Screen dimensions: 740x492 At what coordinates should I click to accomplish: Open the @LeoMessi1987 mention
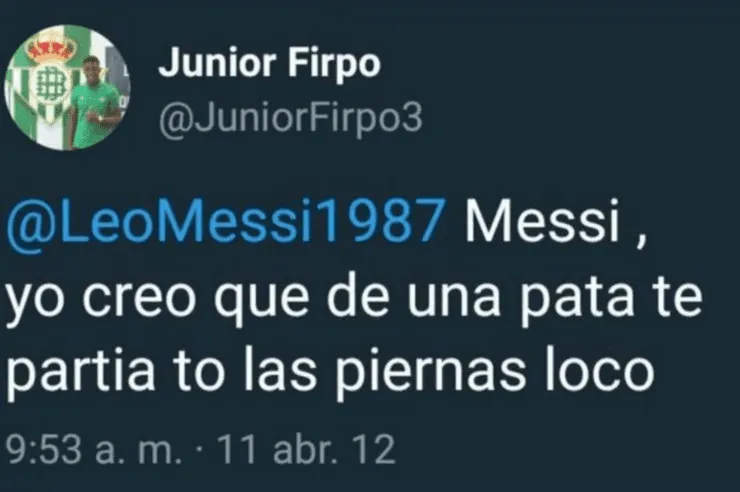[226, 221]
